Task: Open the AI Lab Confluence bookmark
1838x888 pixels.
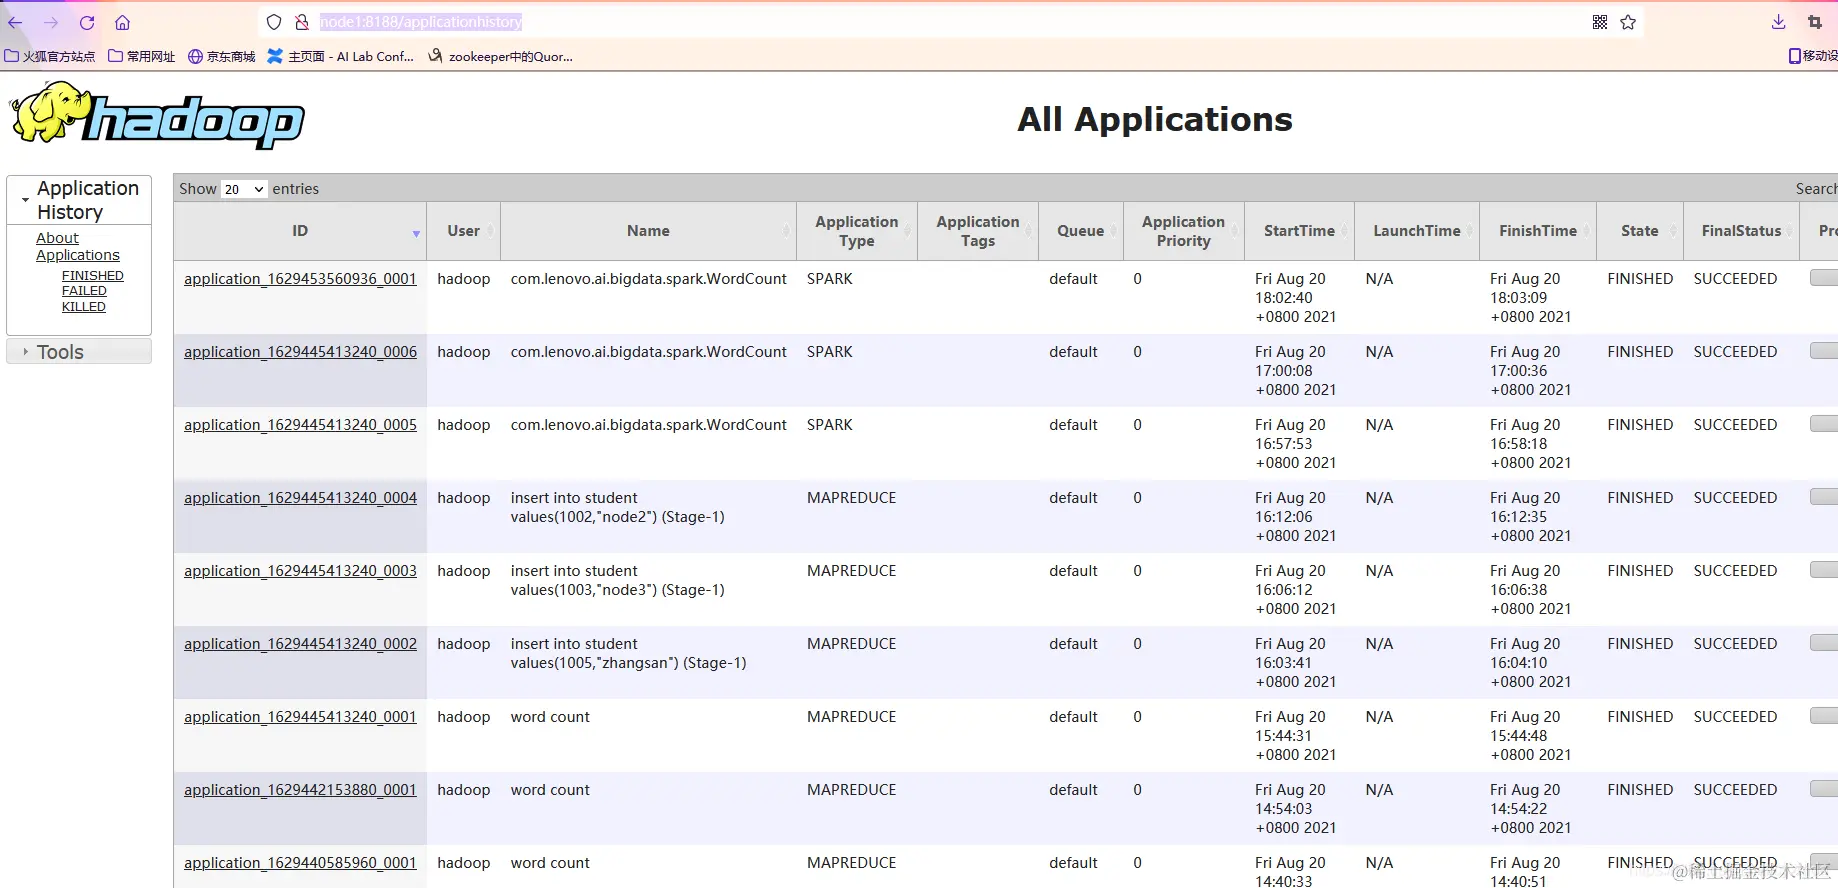Action: point(341,56)
